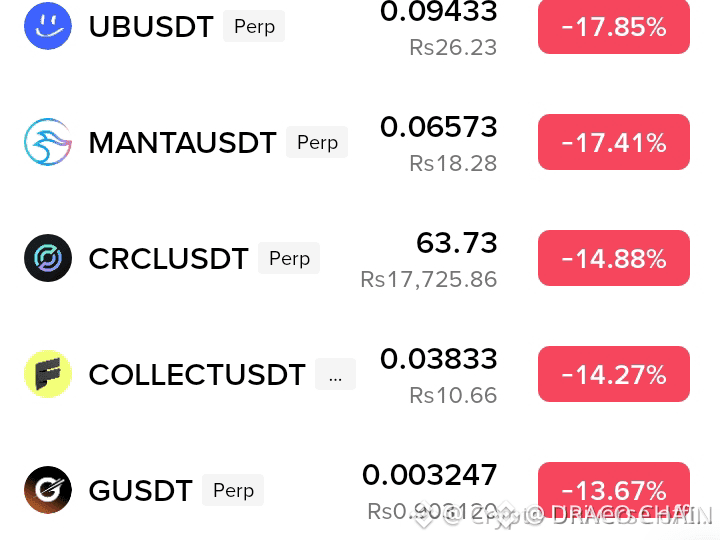Open the CRCLUSDT price 63.73
Viewport: 720px width, 540px height.
click(456, 243)
